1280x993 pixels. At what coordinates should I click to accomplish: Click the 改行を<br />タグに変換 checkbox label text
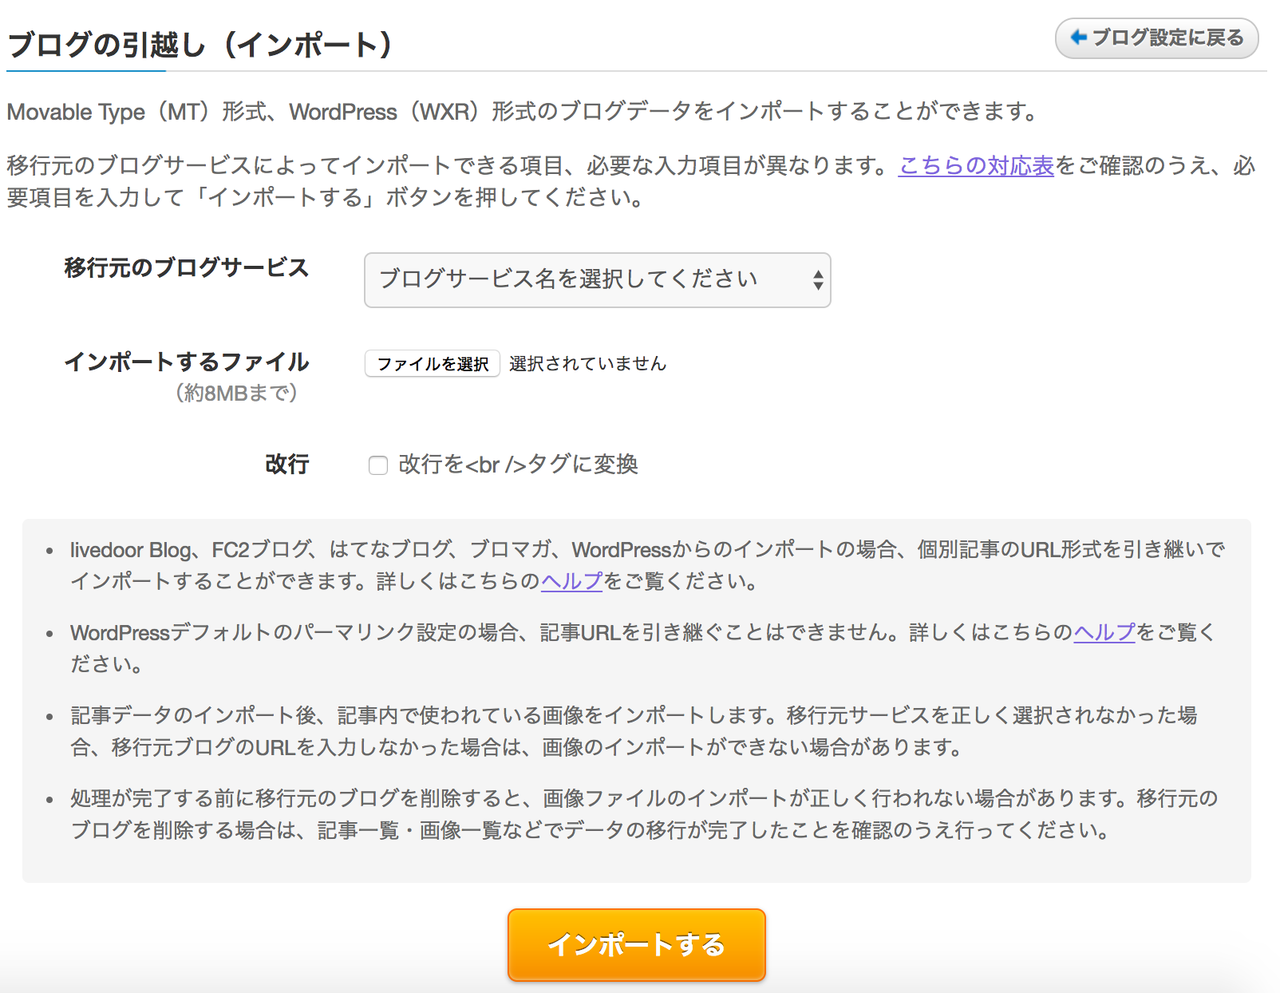pyautogui.click(x=518, y=464)
